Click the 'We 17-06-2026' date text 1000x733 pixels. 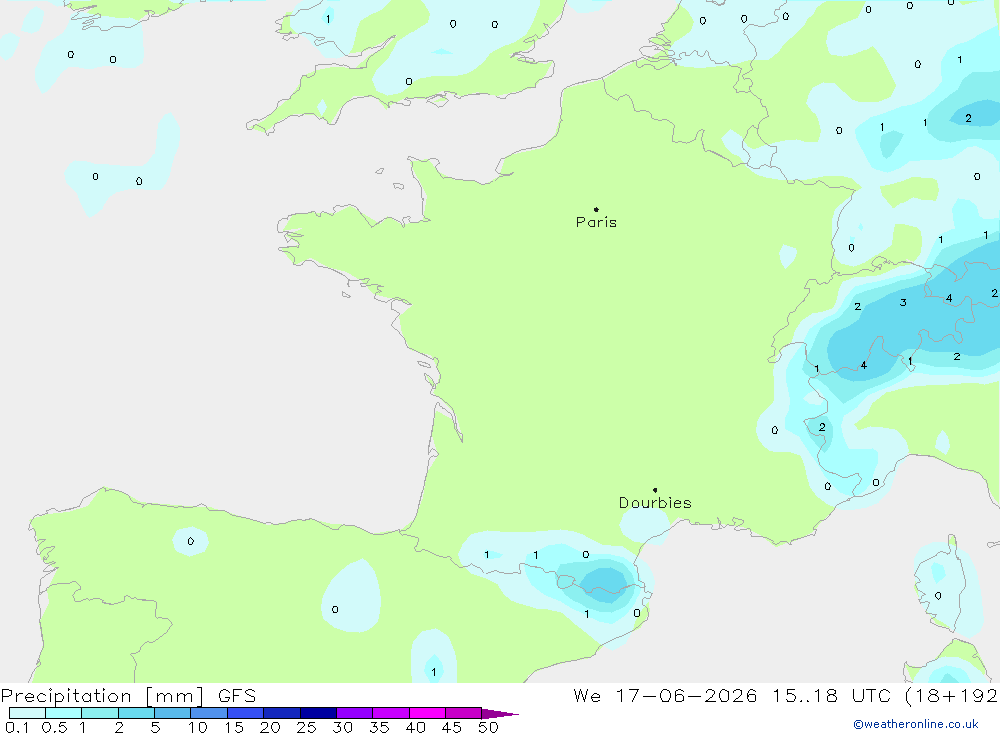click(665, 696)
